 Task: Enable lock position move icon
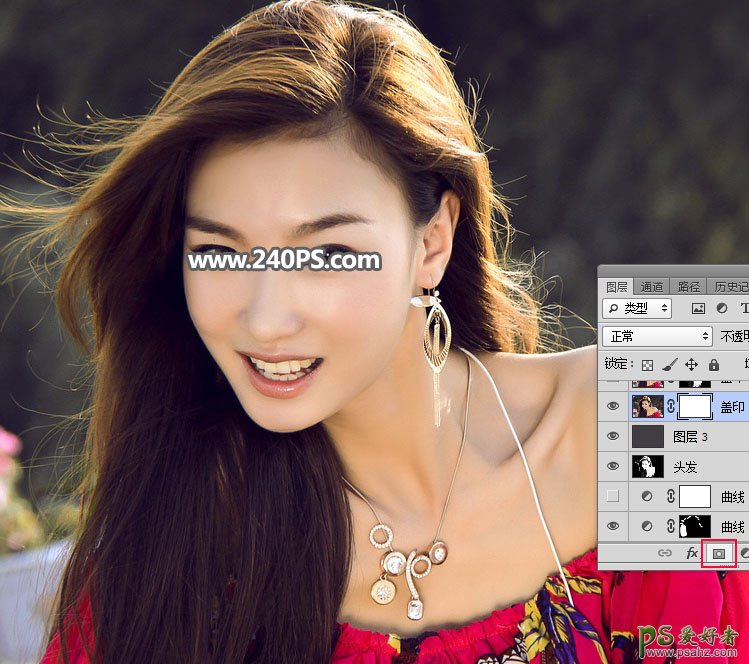point(691,365)
